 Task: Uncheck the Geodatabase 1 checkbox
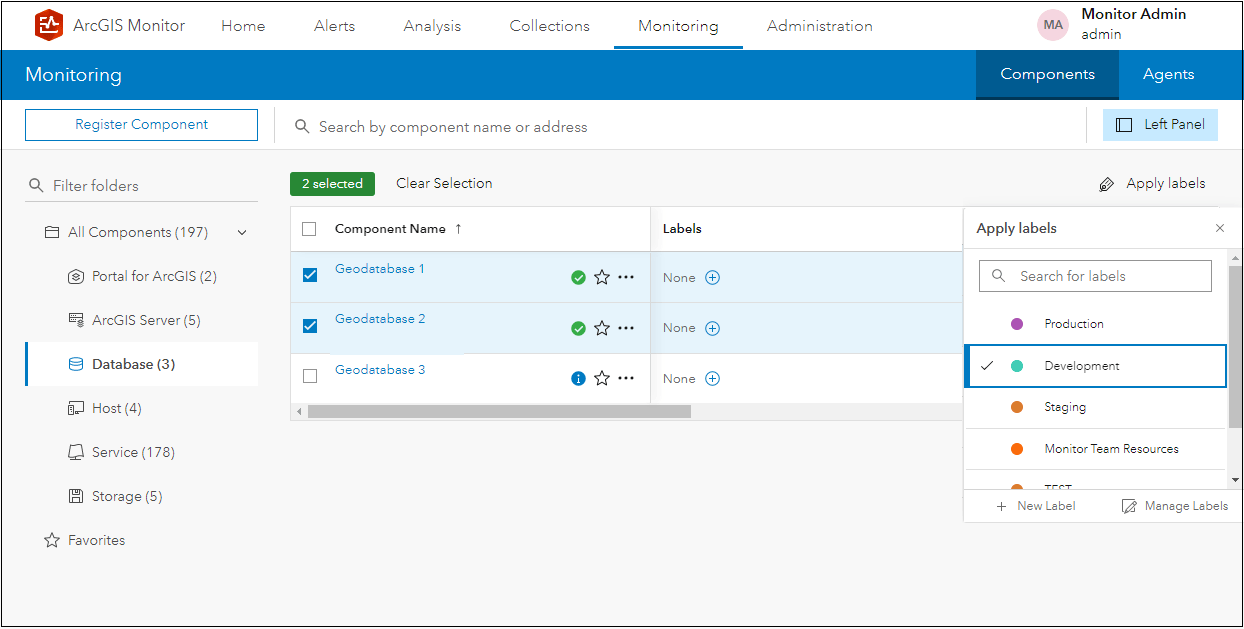point(310,275)
